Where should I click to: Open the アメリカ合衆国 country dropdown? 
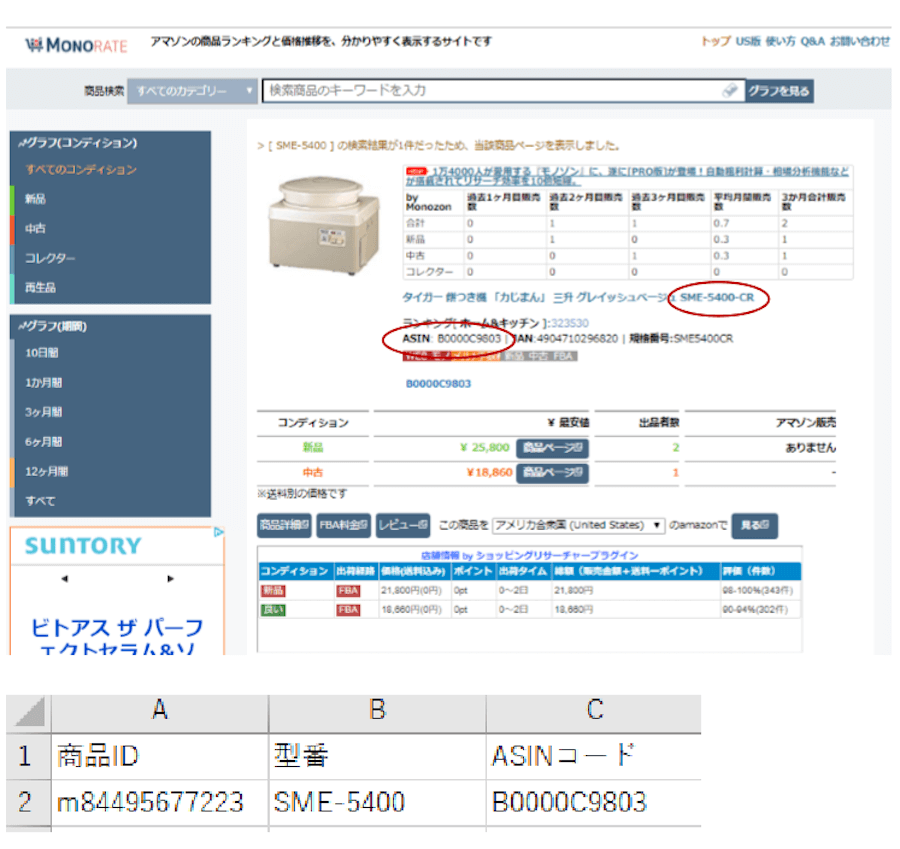[579, 525]
